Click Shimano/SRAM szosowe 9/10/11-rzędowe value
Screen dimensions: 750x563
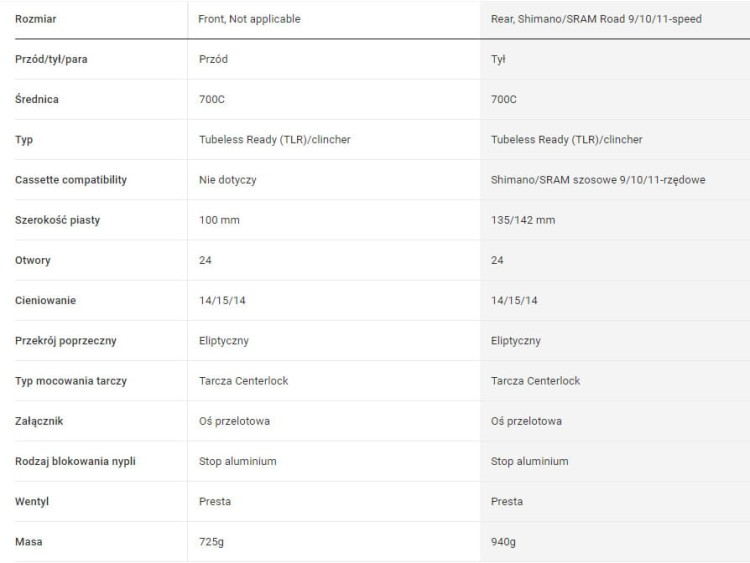[x=598, y=180]
